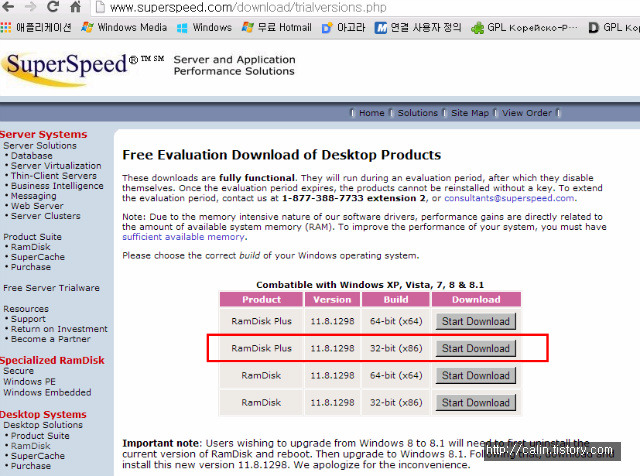The image size is (640, 476).
Task: Open Windows Embedded sidebar link
Action: (x=47, y=392)
